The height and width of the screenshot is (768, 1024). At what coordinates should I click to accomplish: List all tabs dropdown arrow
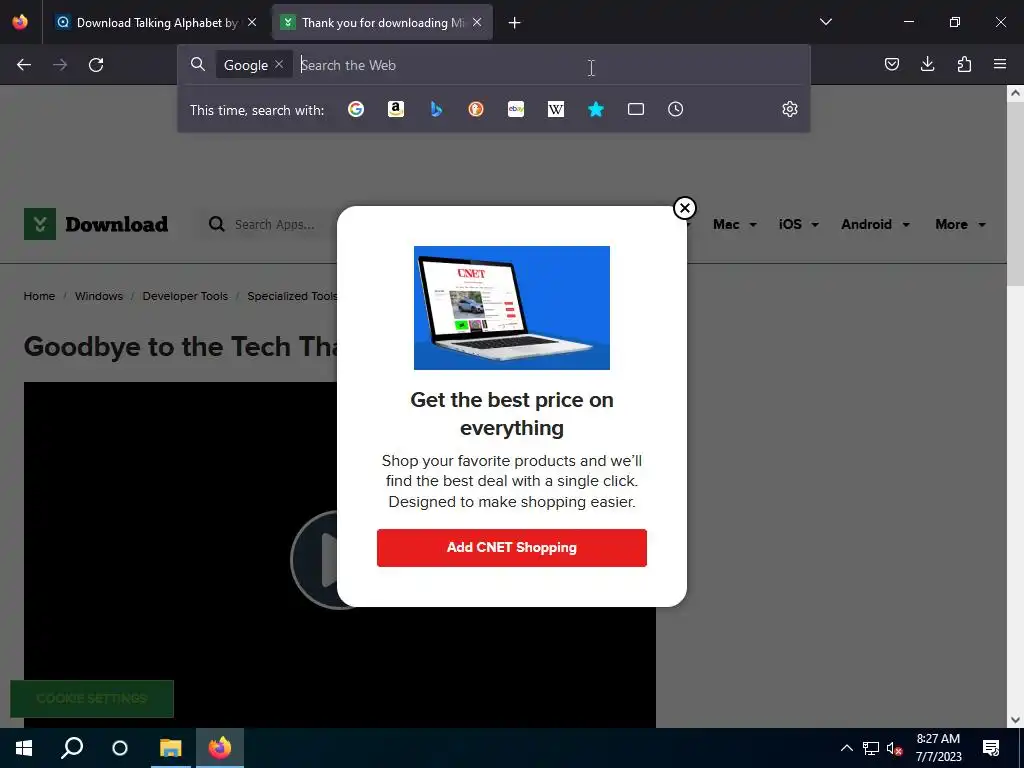pyautogui.click(x=826, y=22)
